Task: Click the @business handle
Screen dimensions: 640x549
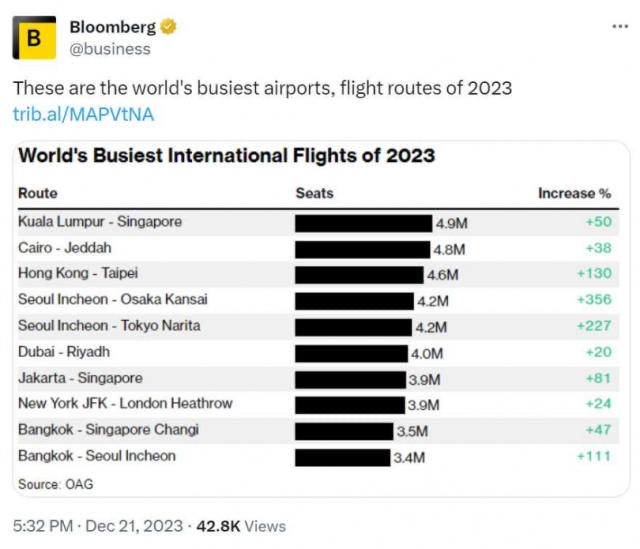Action: pyautogui.click(x=110, y=48)
